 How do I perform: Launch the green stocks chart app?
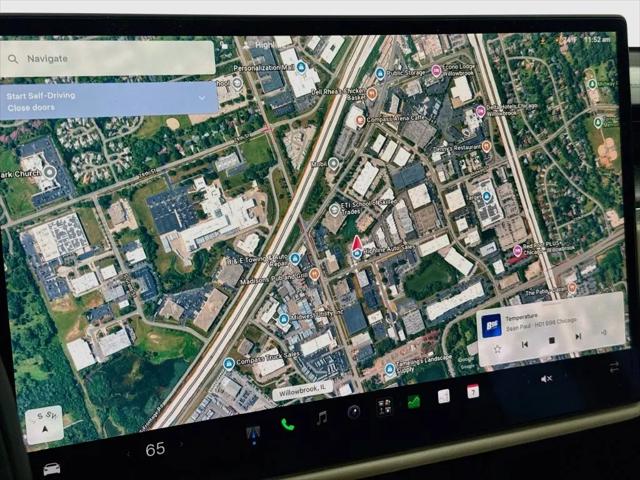point(414,402)
